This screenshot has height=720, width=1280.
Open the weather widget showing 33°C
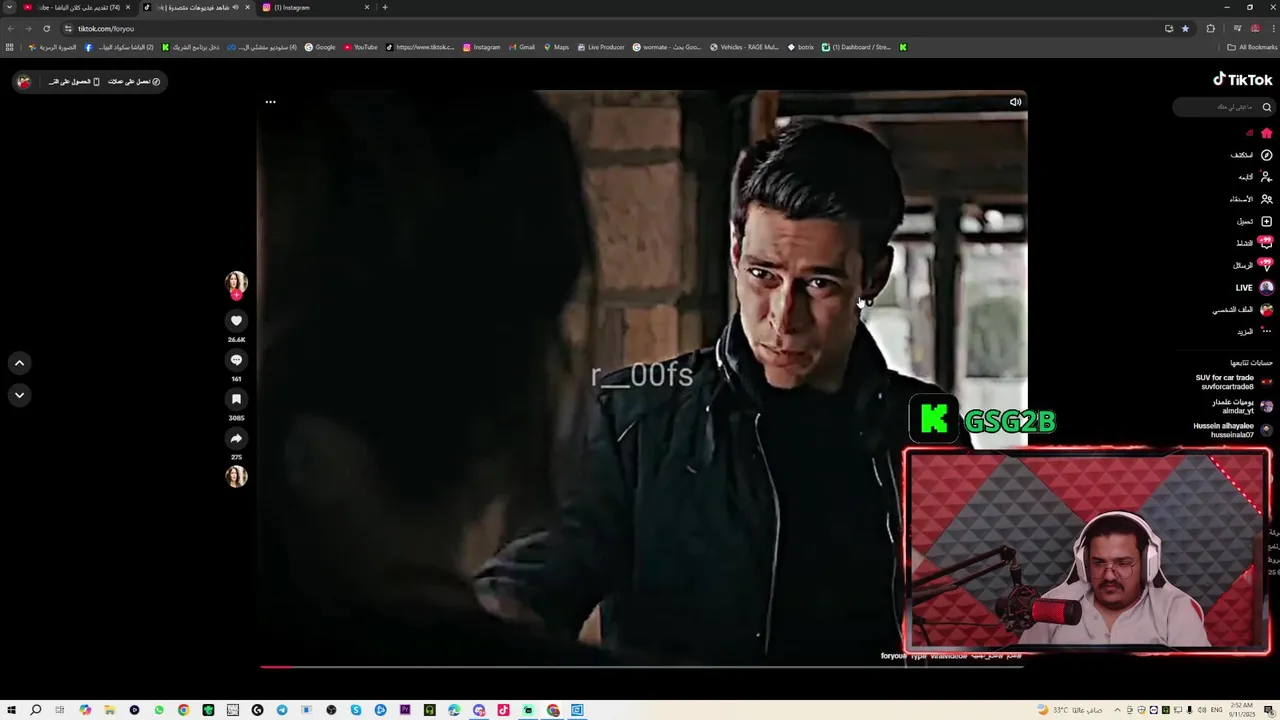tap(1071, 710)
